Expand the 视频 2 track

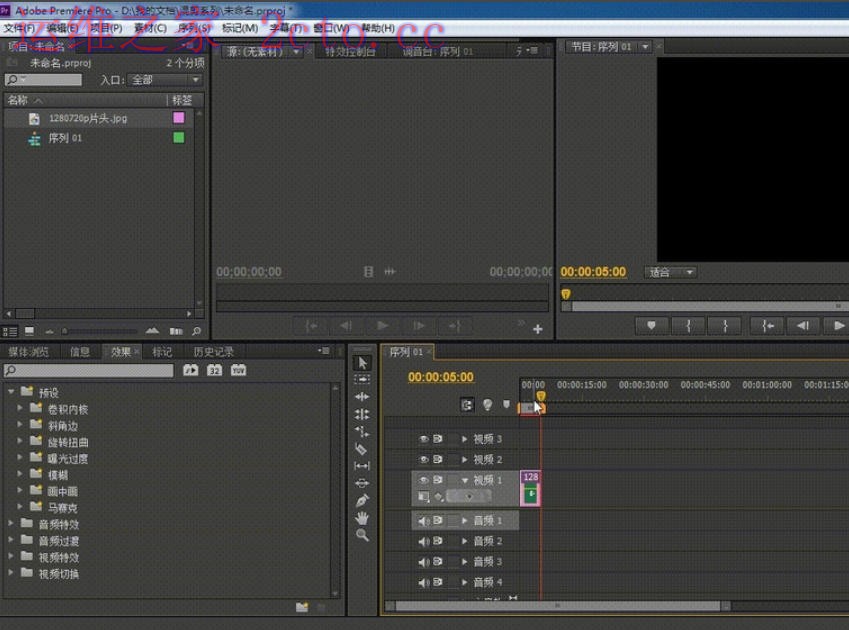pos(464,460)
